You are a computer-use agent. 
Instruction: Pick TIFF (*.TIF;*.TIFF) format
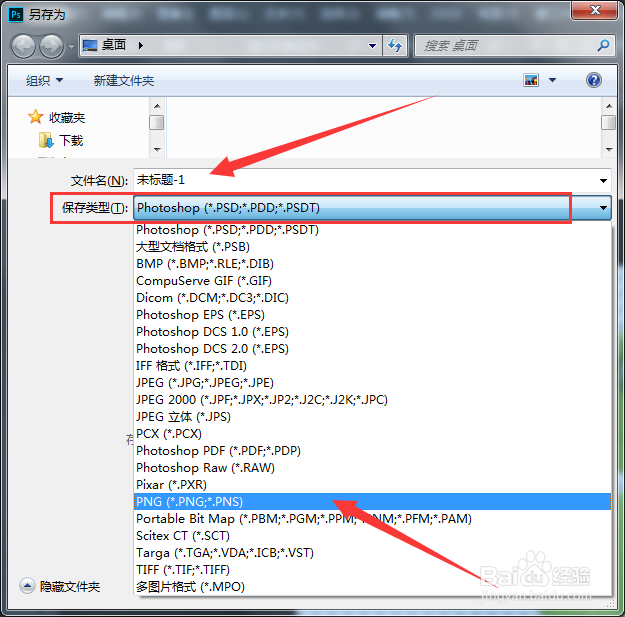pos(372,570)
